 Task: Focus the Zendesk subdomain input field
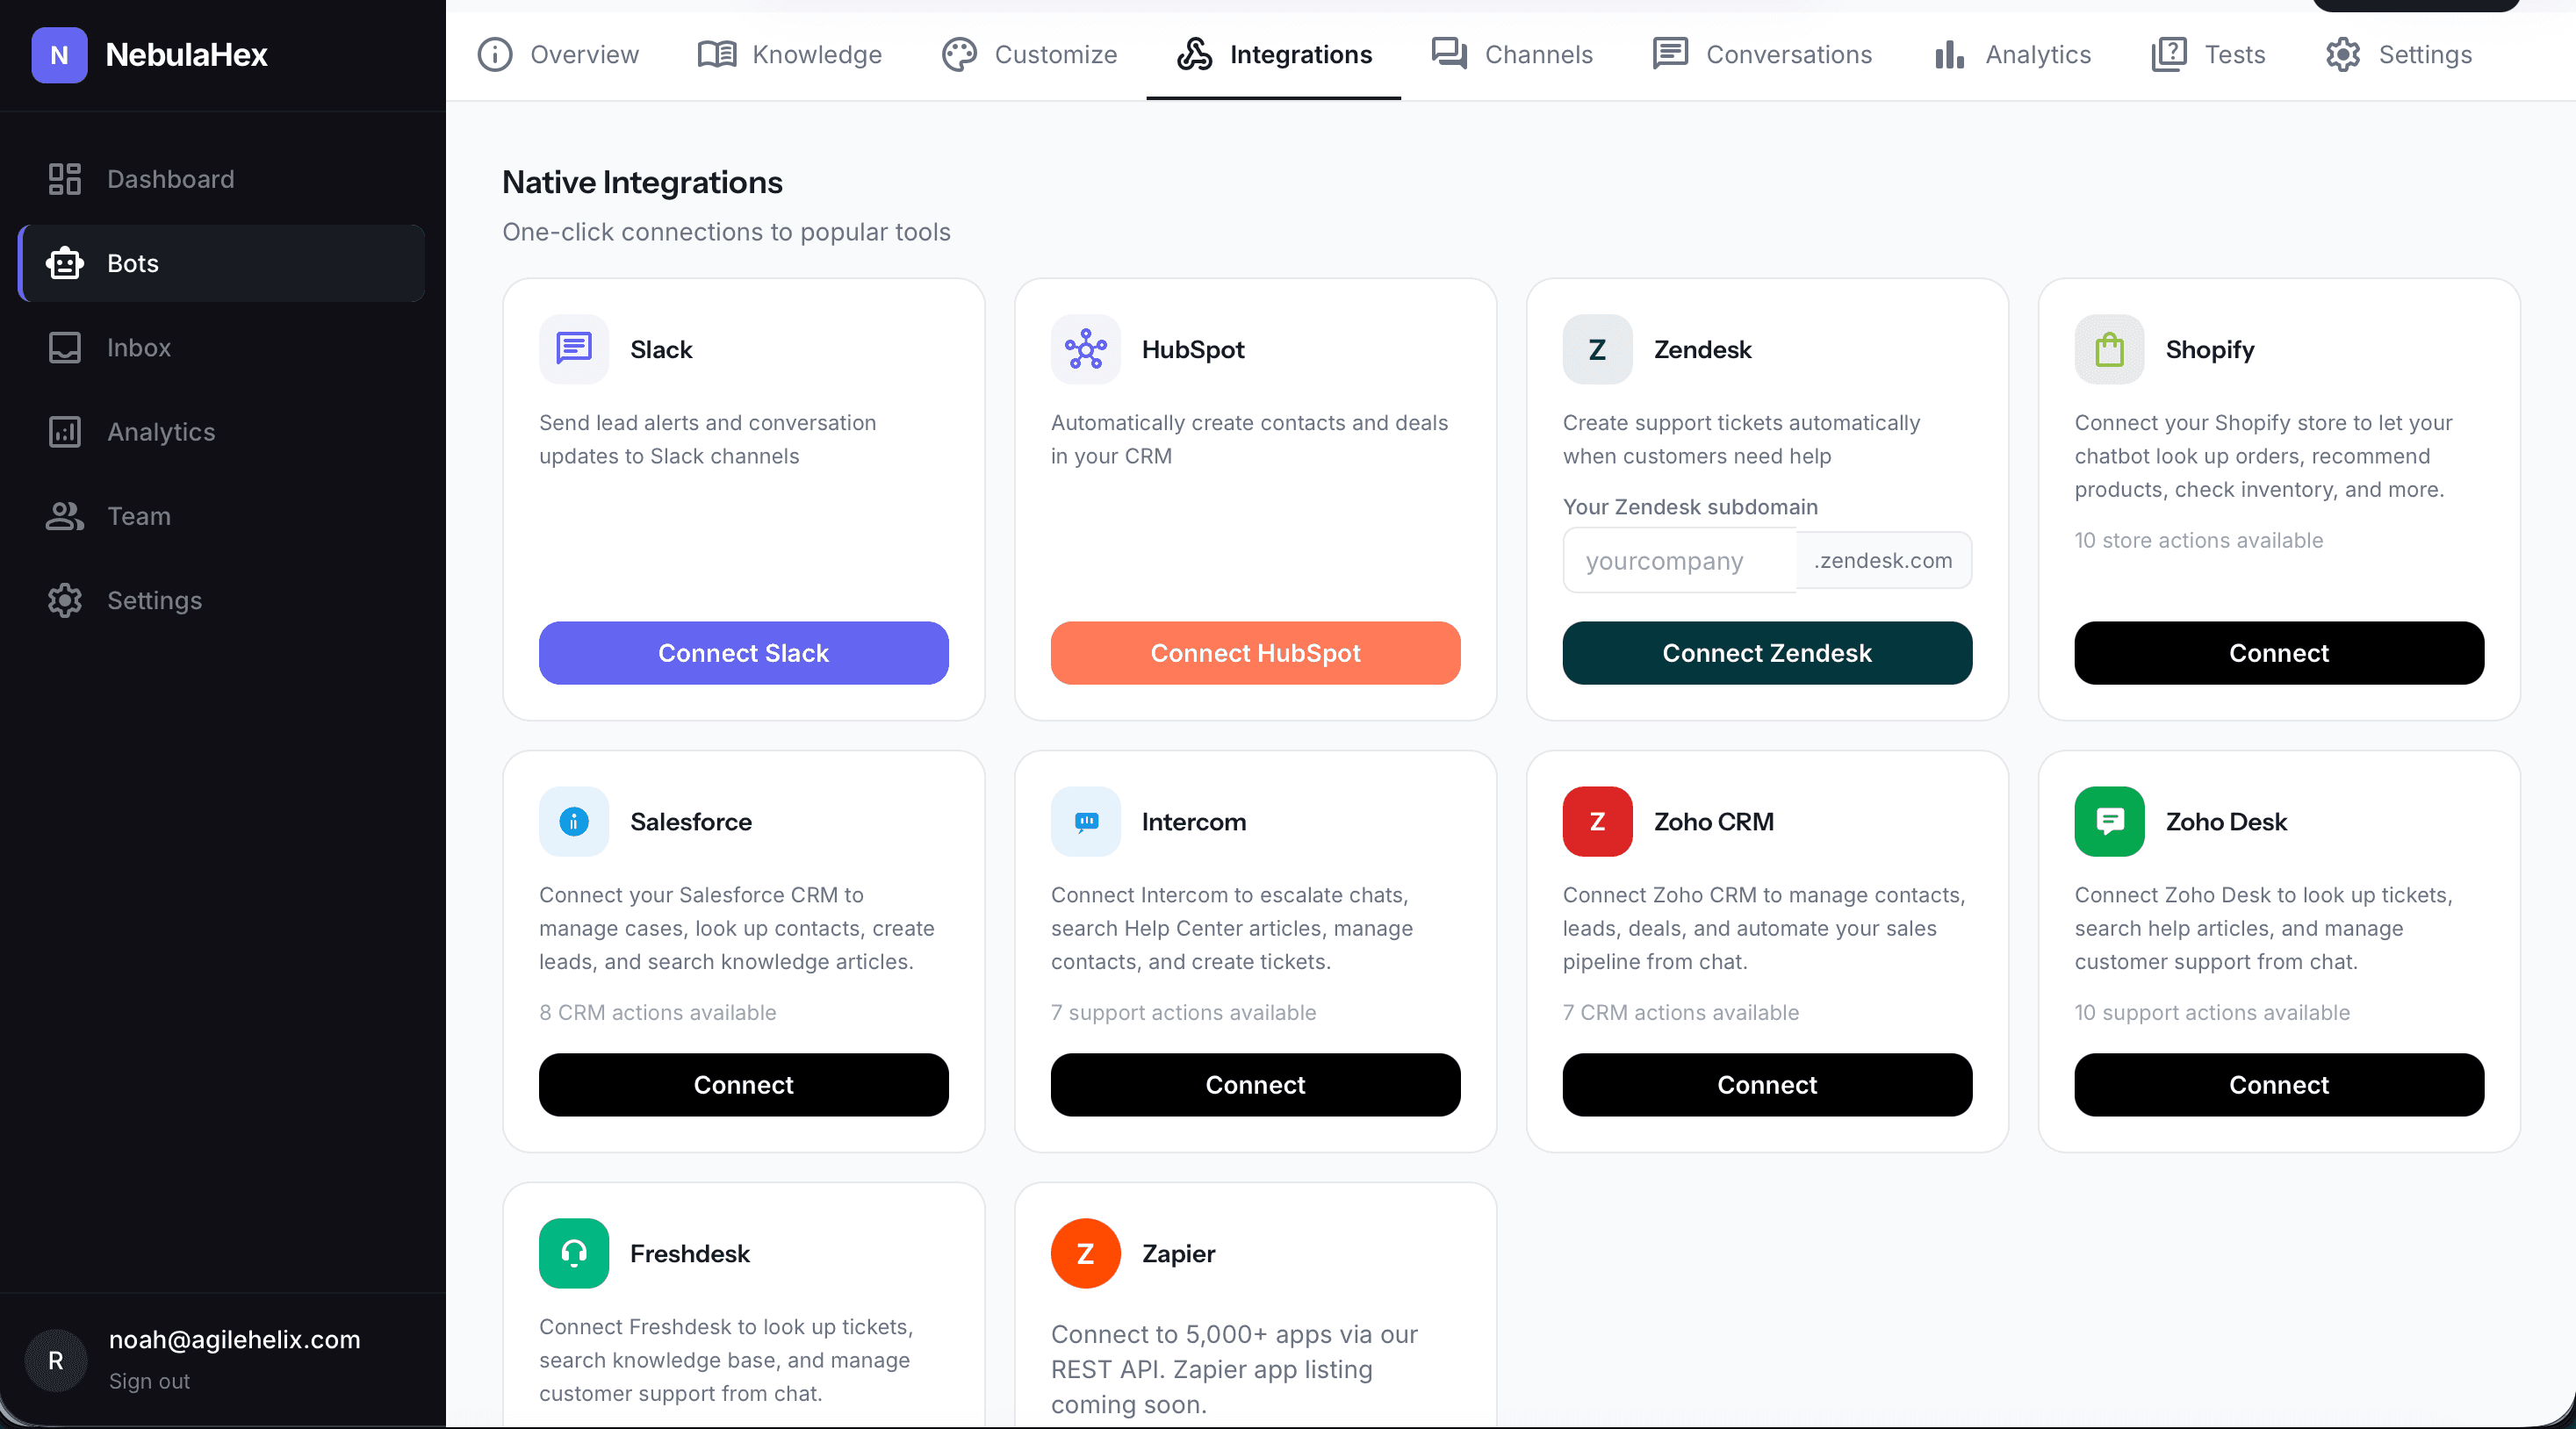pyautogui.click(x=1680, y=560)
